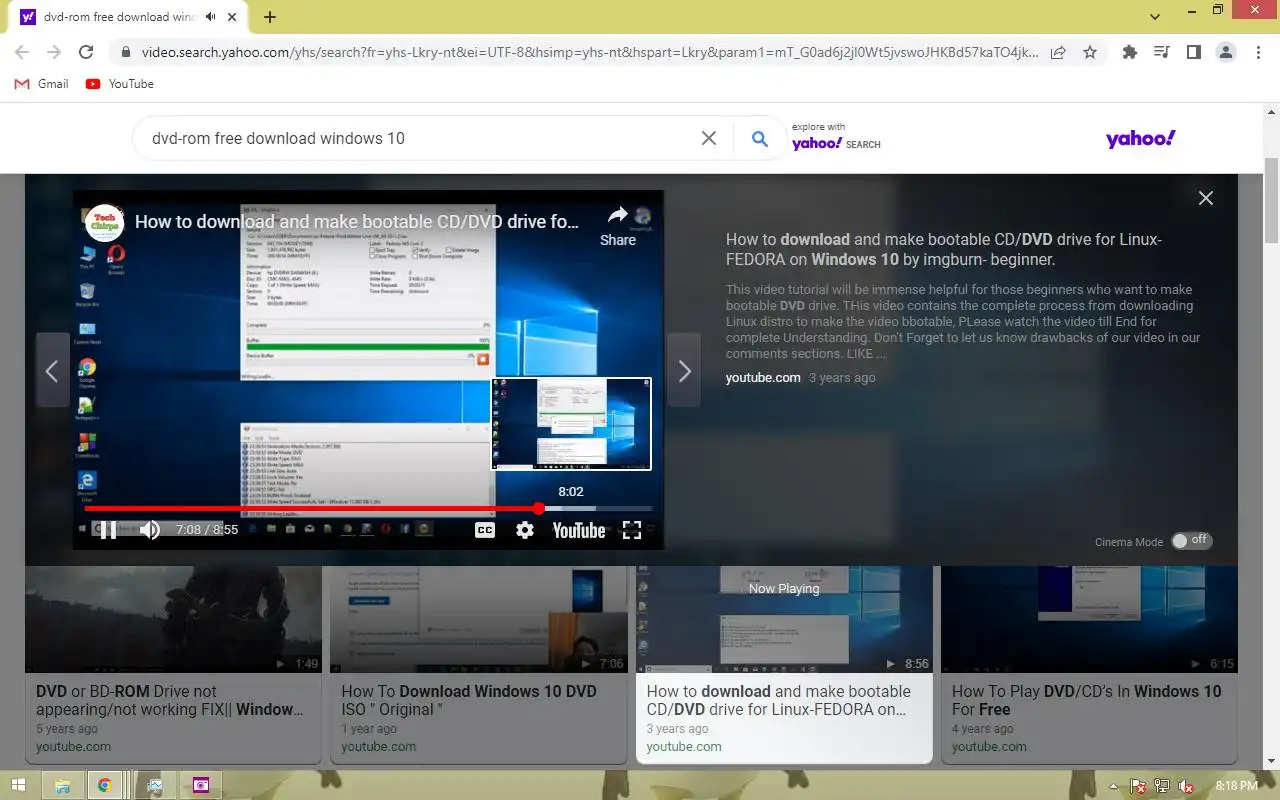The image size is (1280, 800).
Task: Close the video player overlay
Action: pos(1206,198)
